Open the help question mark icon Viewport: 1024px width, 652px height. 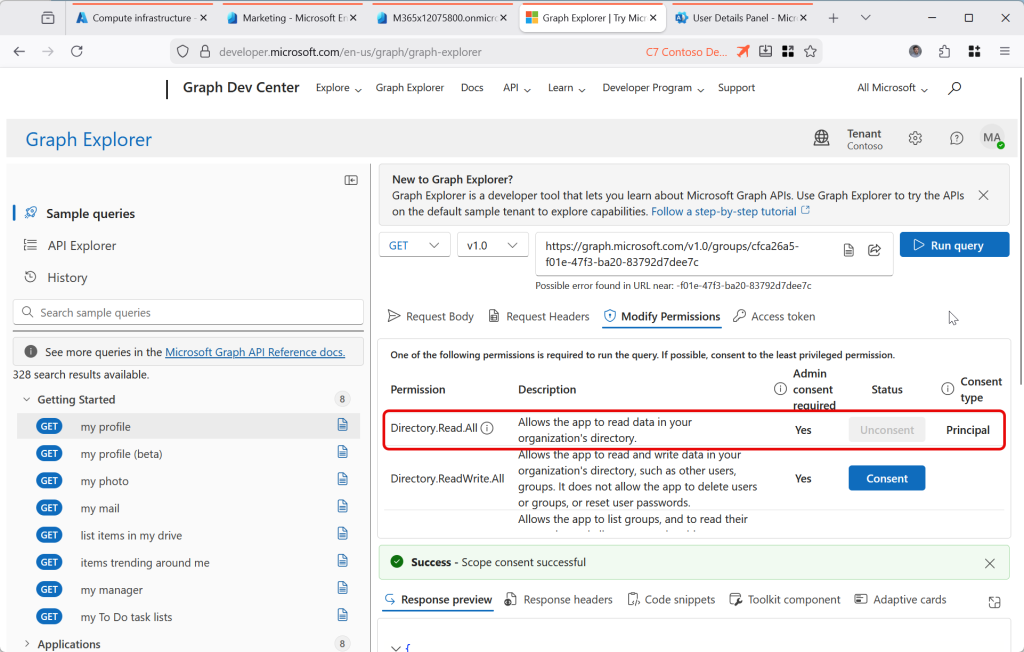click(x=956, y=138)
